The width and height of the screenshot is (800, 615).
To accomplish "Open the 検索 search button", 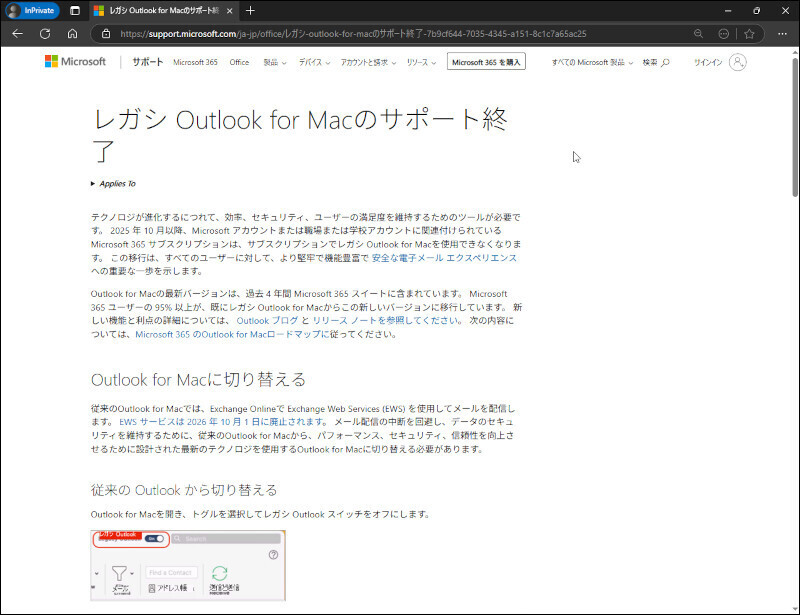I will pyautogui.click(x=656, y=62).
